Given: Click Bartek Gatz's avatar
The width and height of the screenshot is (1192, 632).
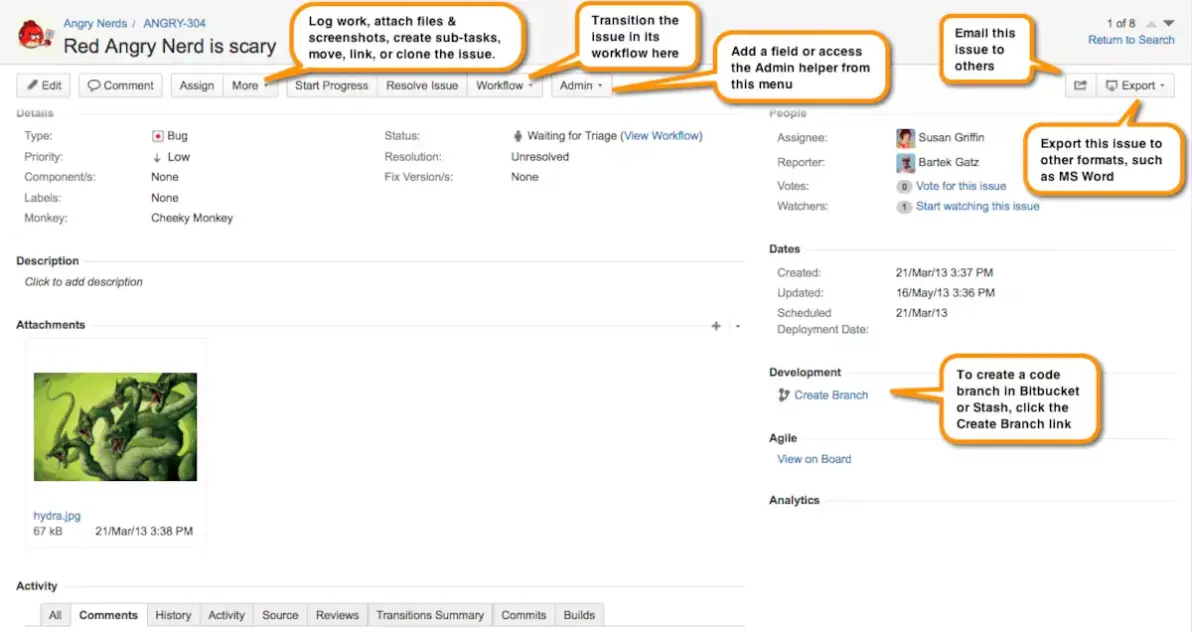Looking at the screenshot, I should [x=905, y=163].
